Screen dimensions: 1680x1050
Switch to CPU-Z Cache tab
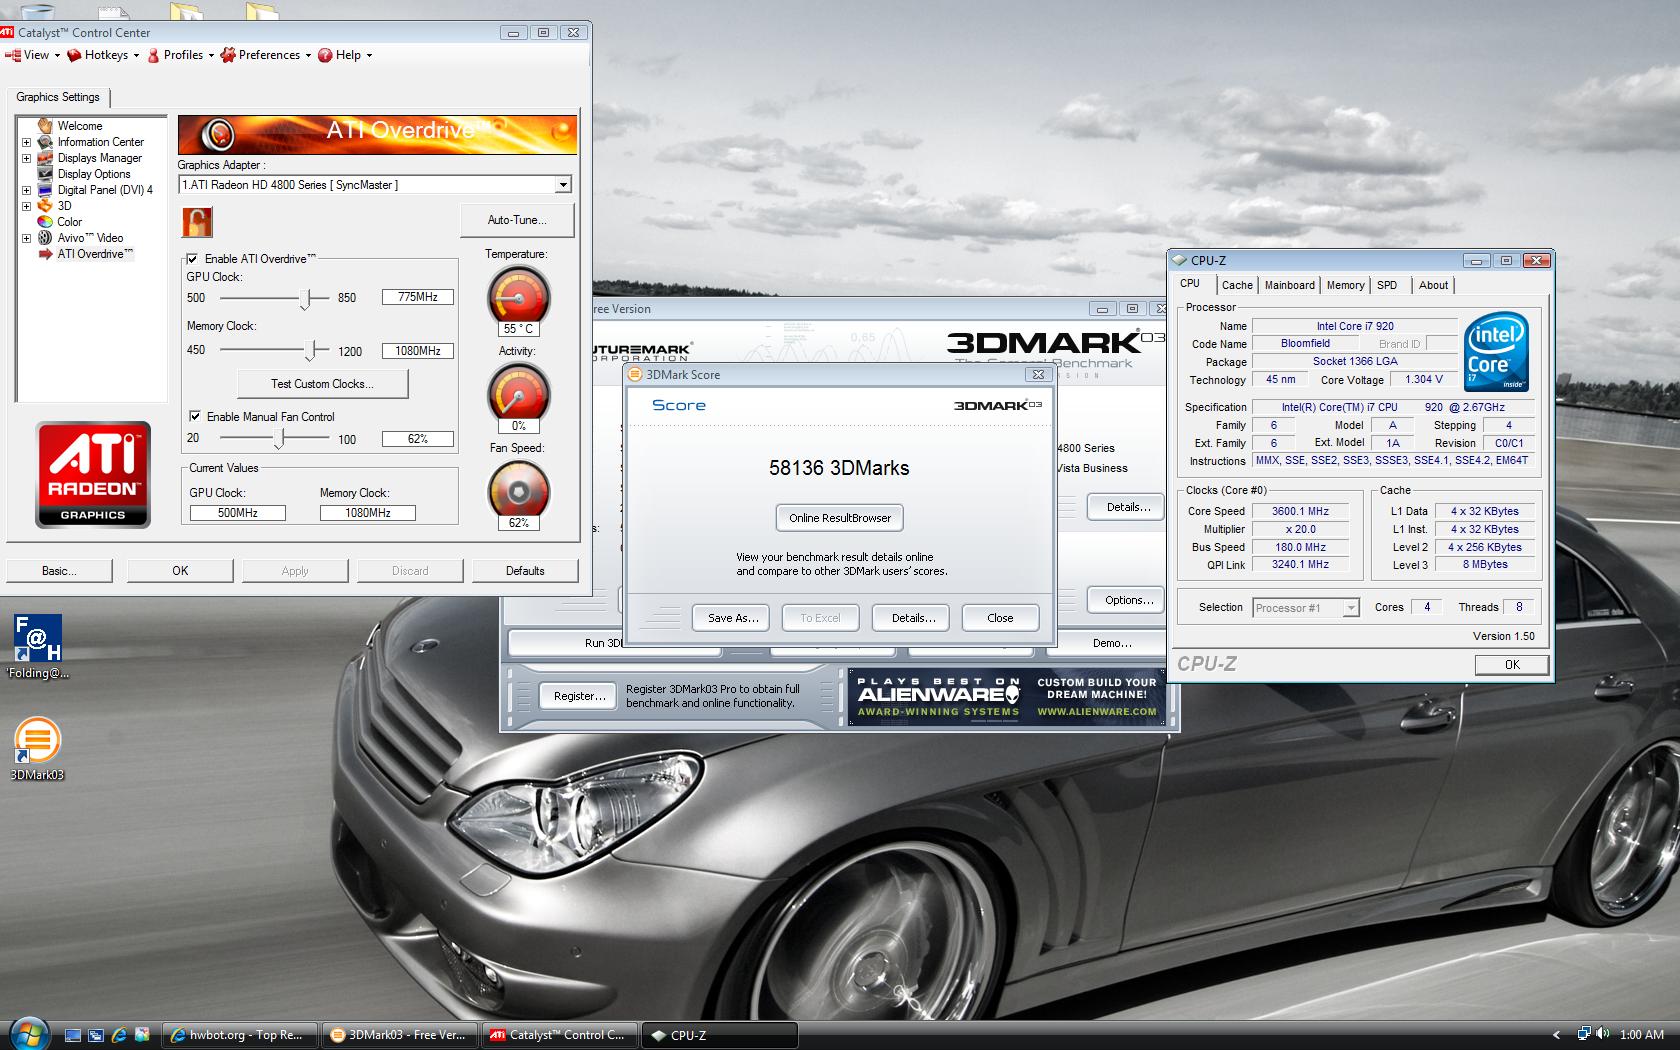pos(1237,285)
